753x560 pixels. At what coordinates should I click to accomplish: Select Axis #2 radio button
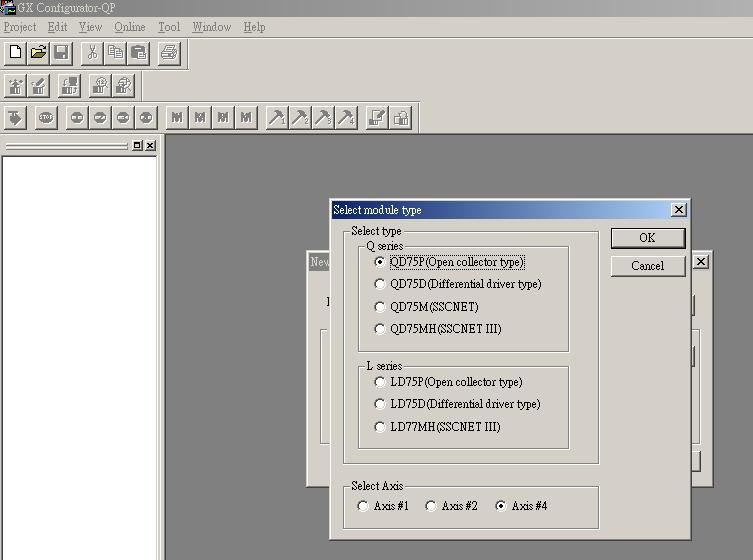pyautogui.click(x=431, y=506)
